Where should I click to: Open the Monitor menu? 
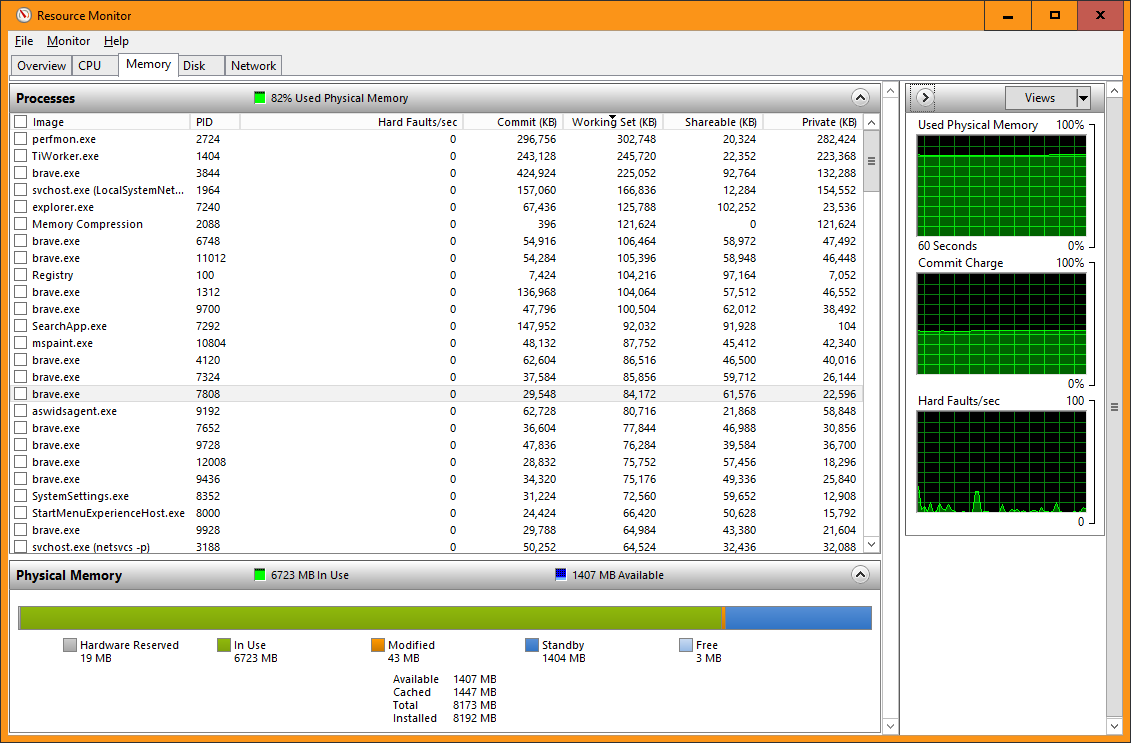68,41
